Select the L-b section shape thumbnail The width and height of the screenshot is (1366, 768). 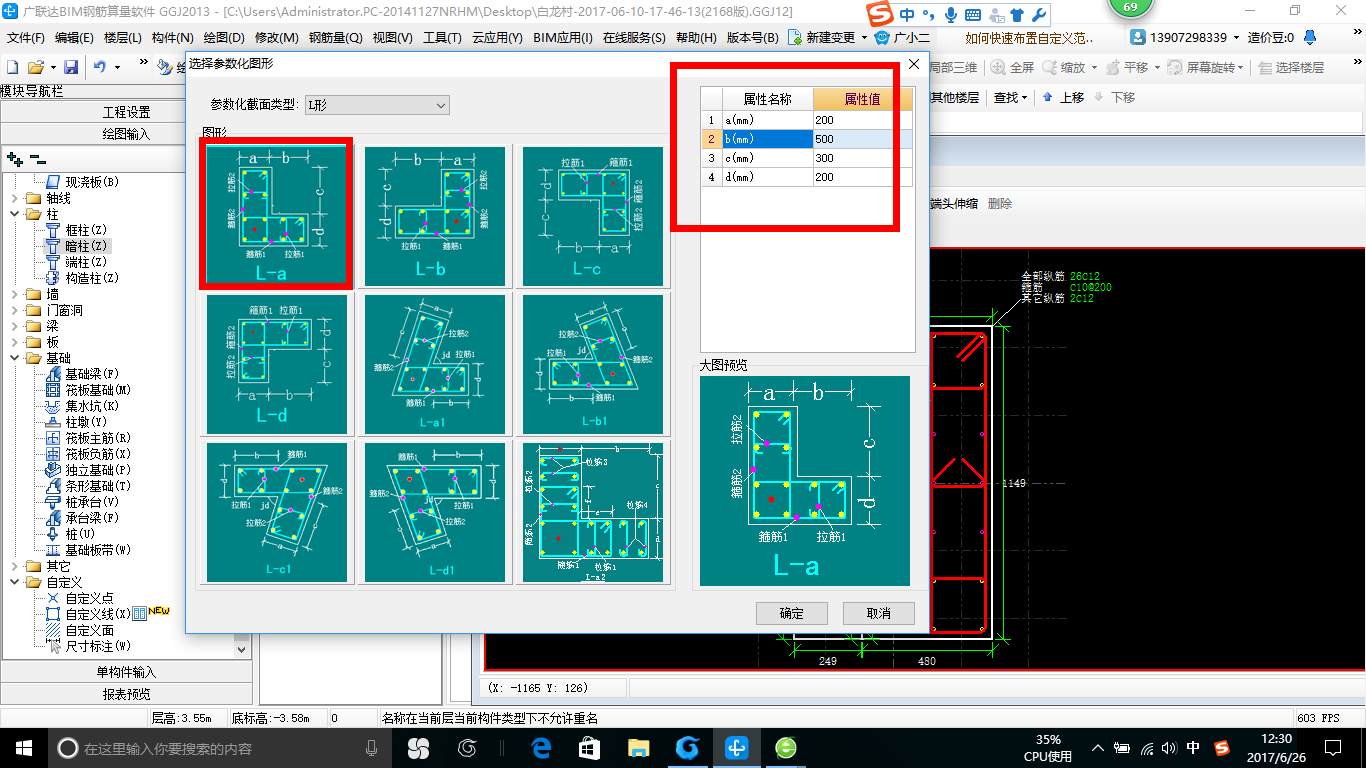tap(435, 216)
